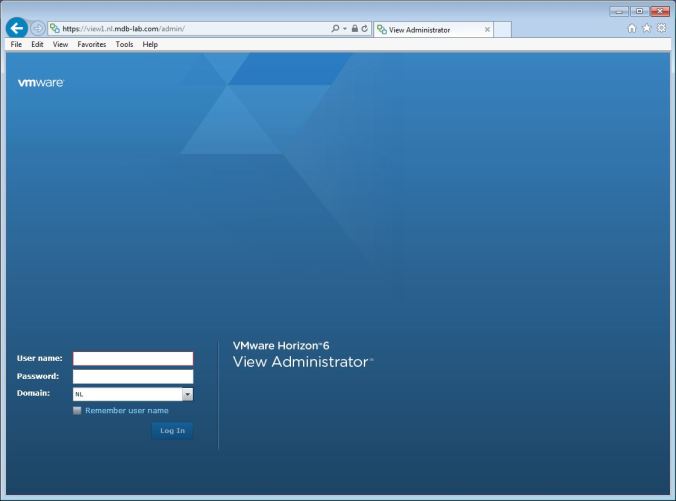Open the browser Tools gear icon
676x501 pixels.
click(661, 29)
